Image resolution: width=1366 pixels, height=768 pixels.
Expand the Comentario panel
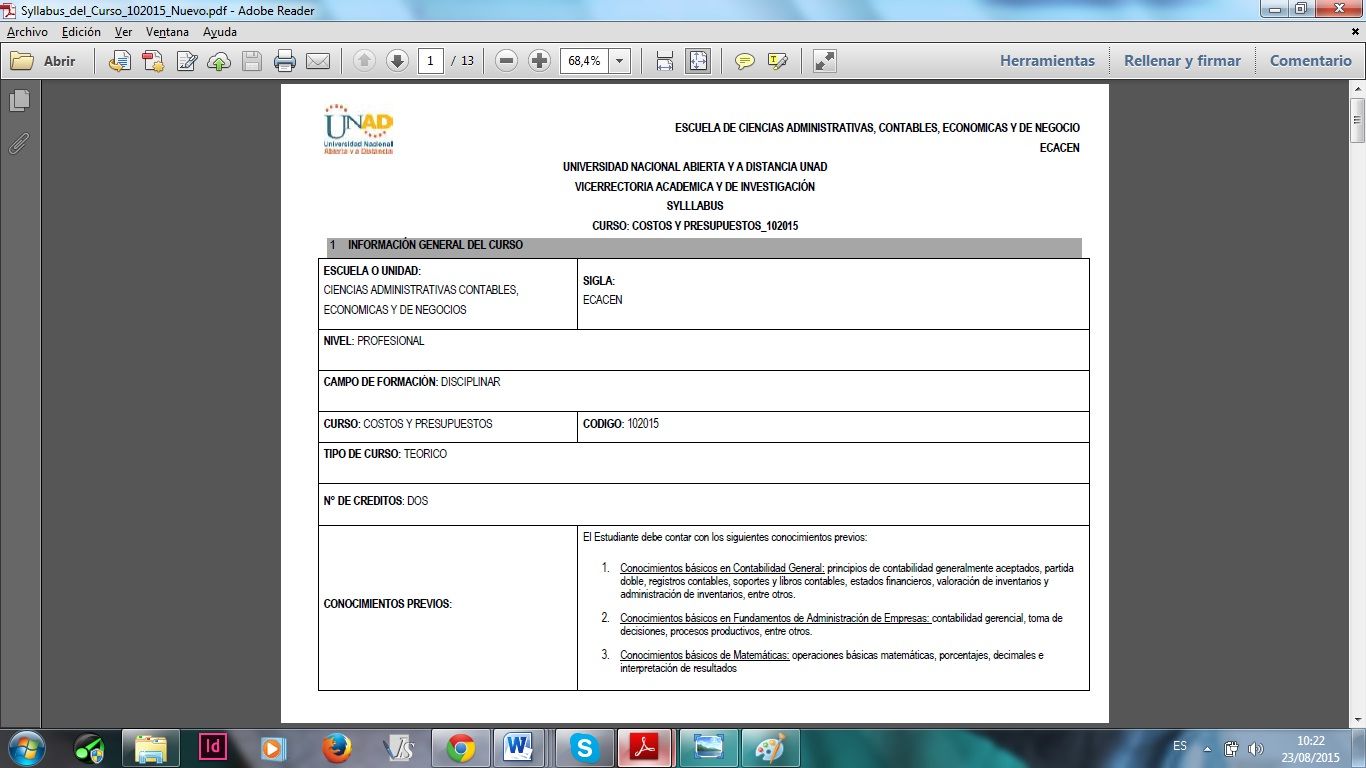click(x=1310, y=61)
